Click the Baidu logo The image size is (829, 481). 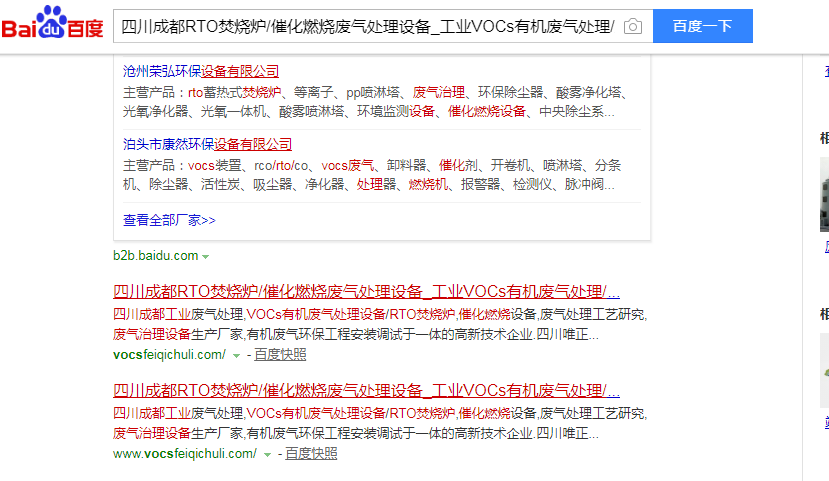tap(52, 23)
